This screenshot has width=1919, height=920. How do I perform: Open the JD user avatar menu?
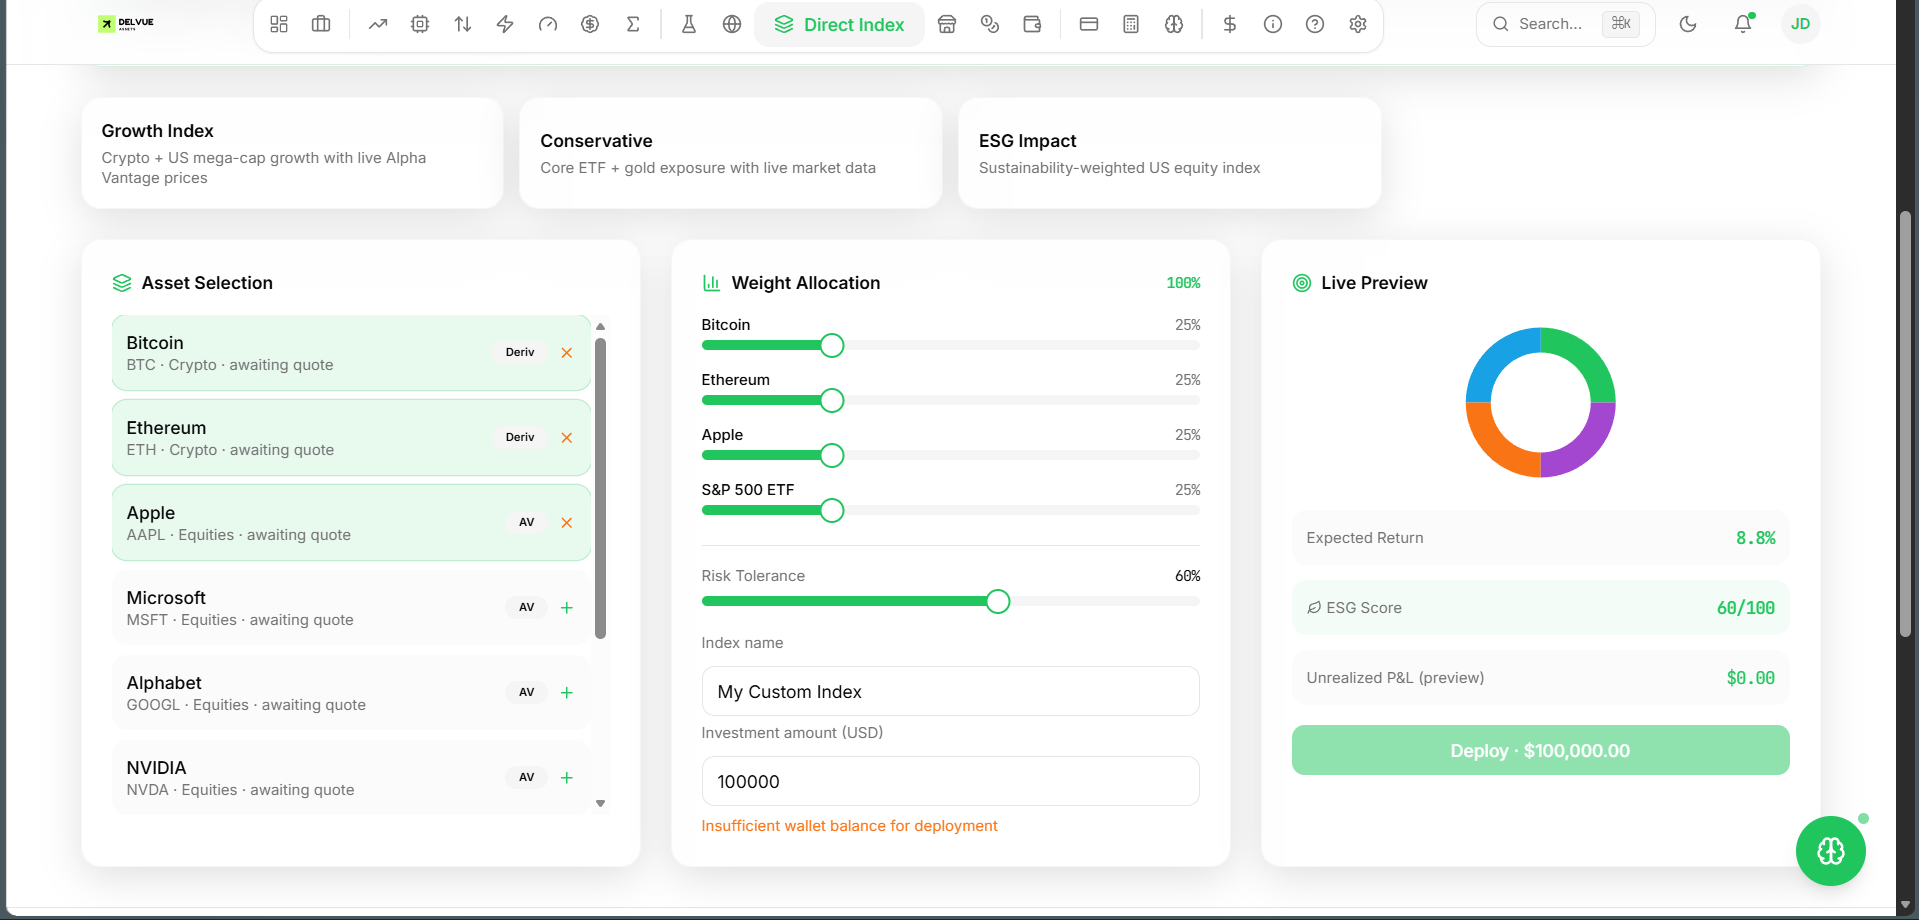(1800, 24)
